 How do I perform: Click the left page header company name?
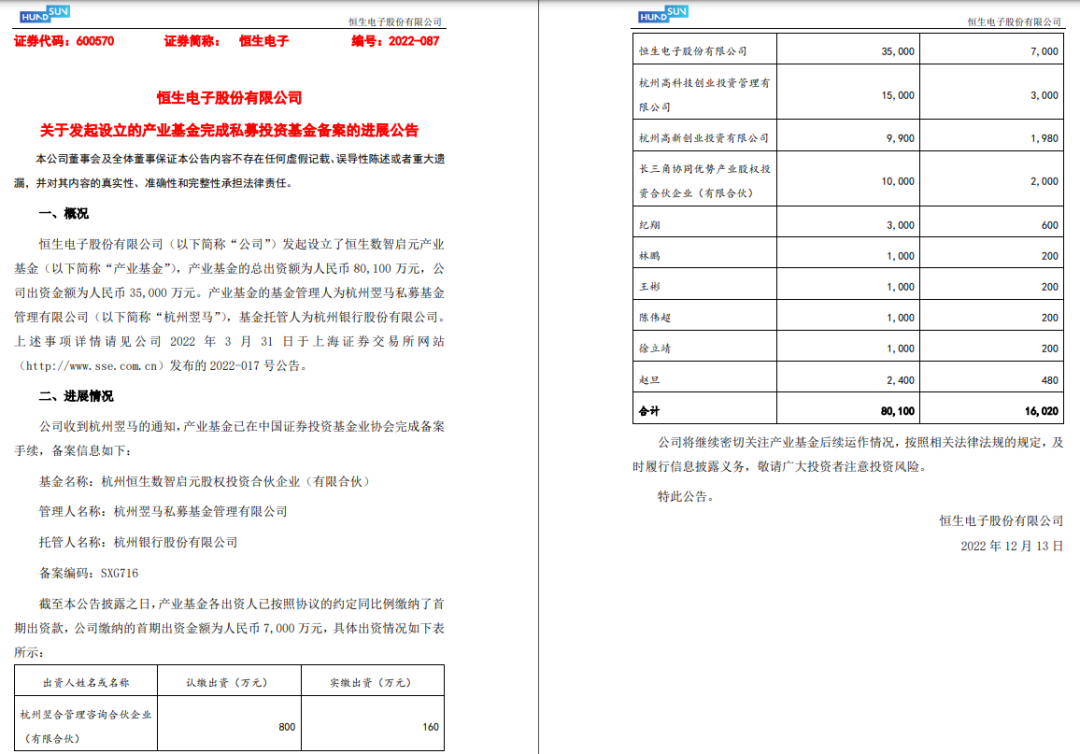click(x=395, y=22)
